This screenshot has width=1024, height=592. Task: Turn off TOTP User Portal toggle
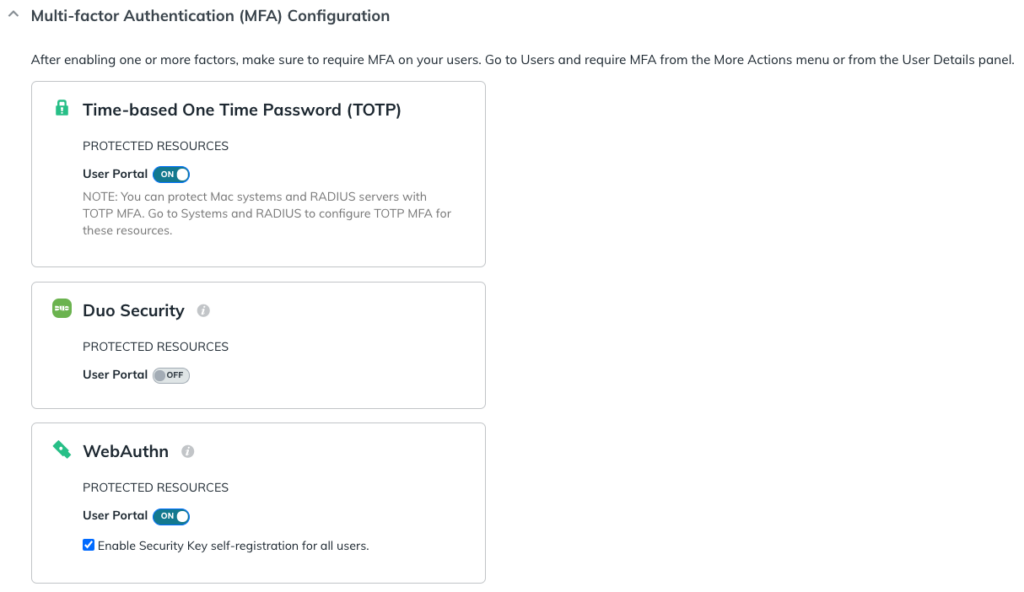pyautogui.click(x=171, y=174)
